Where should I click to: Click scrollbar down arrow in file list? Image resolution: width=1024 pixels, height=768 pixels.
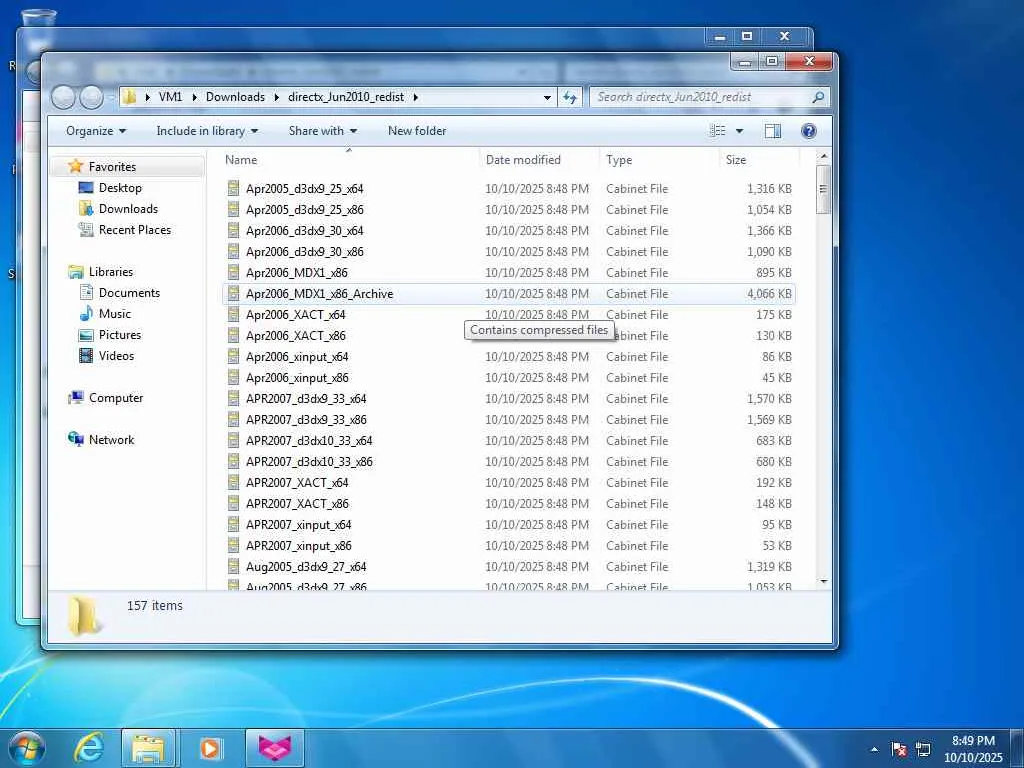824,581
